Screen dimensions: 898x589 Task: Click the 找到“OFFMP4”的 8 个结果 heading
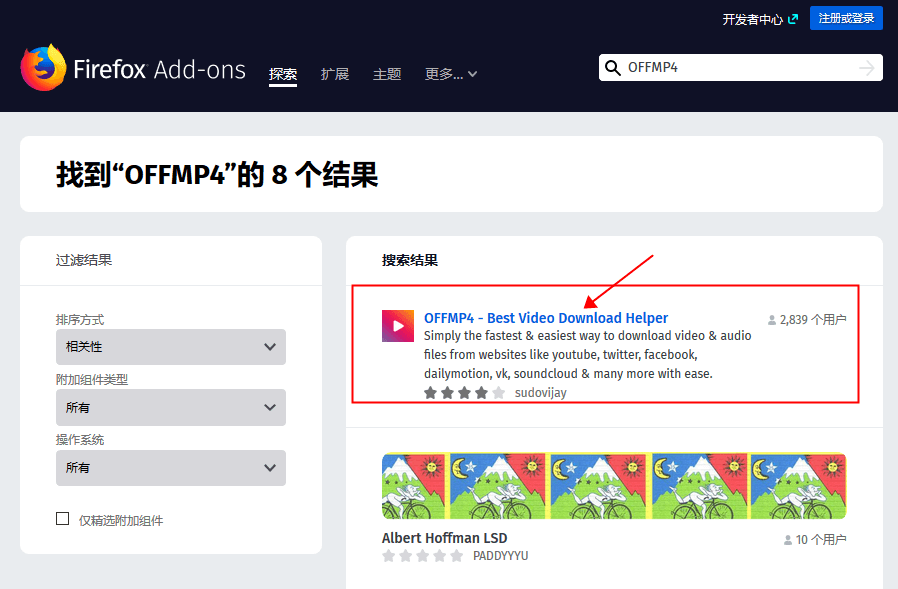217,174
